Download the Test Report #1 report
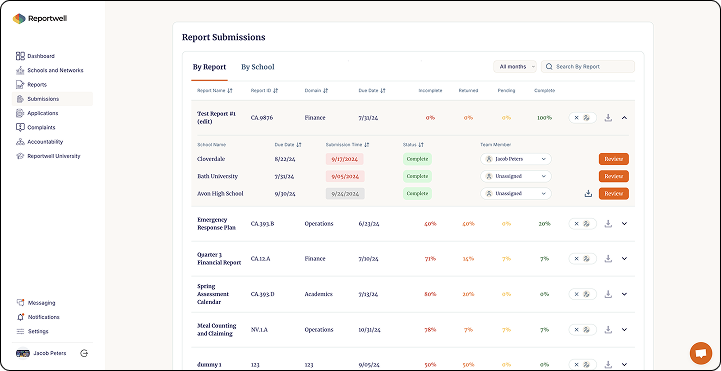Viewport: 721px width, 371px height. point(608,118)
